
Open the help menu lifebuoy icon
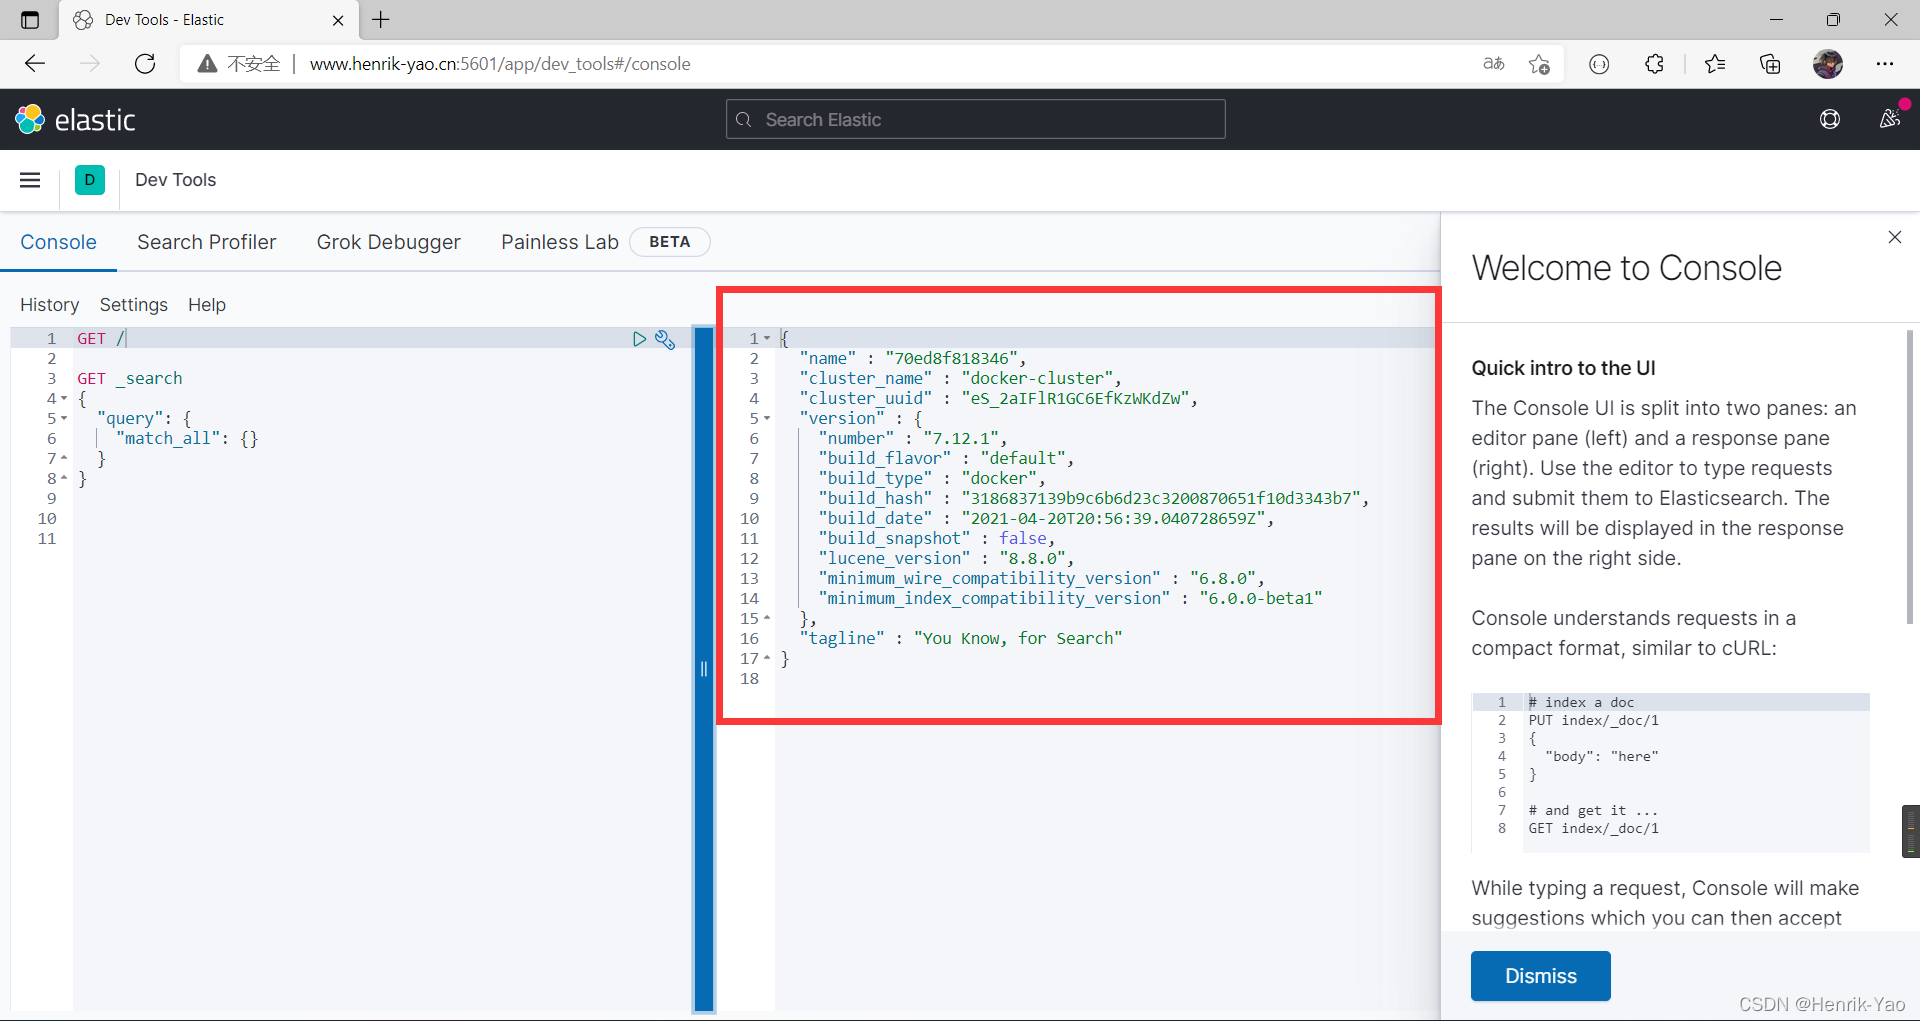click(1830, 120)
